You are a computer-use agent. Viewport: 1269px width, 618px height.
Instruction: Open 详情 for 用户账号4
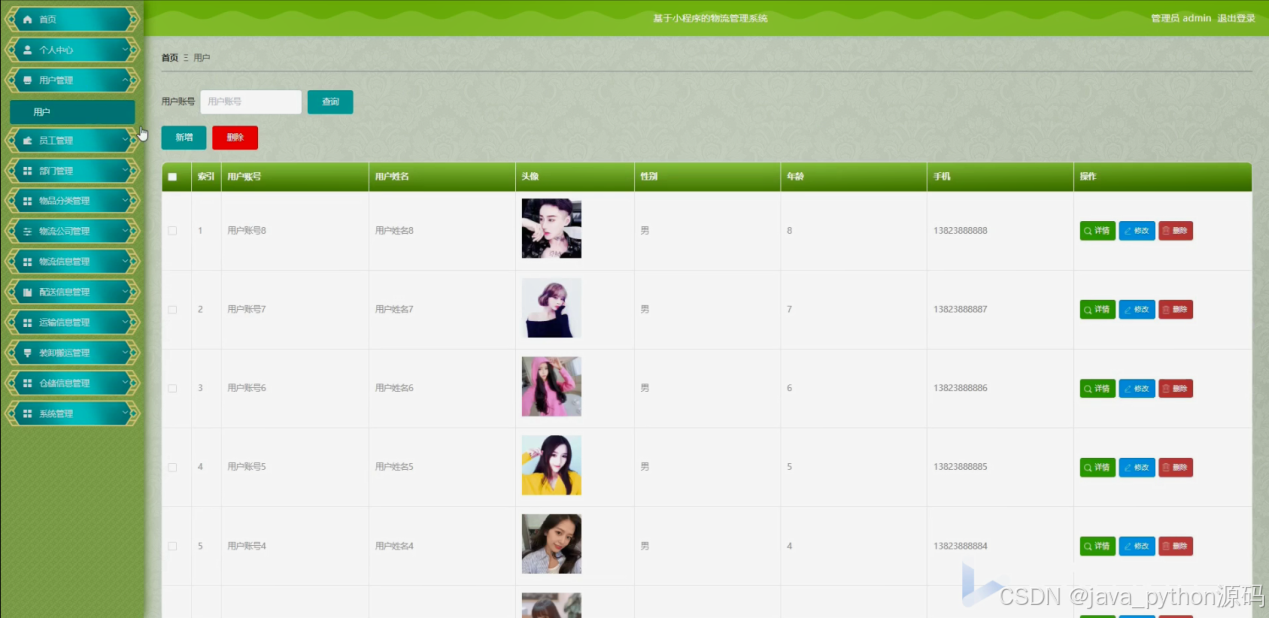click(x=1097, y=546)
